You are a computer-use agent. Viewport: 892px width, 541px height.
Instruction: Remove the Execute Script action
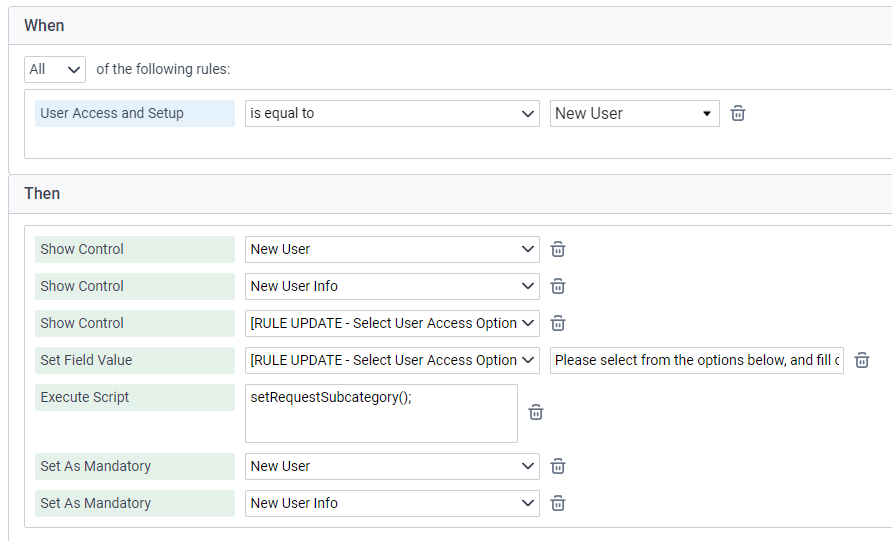point(536,412)
